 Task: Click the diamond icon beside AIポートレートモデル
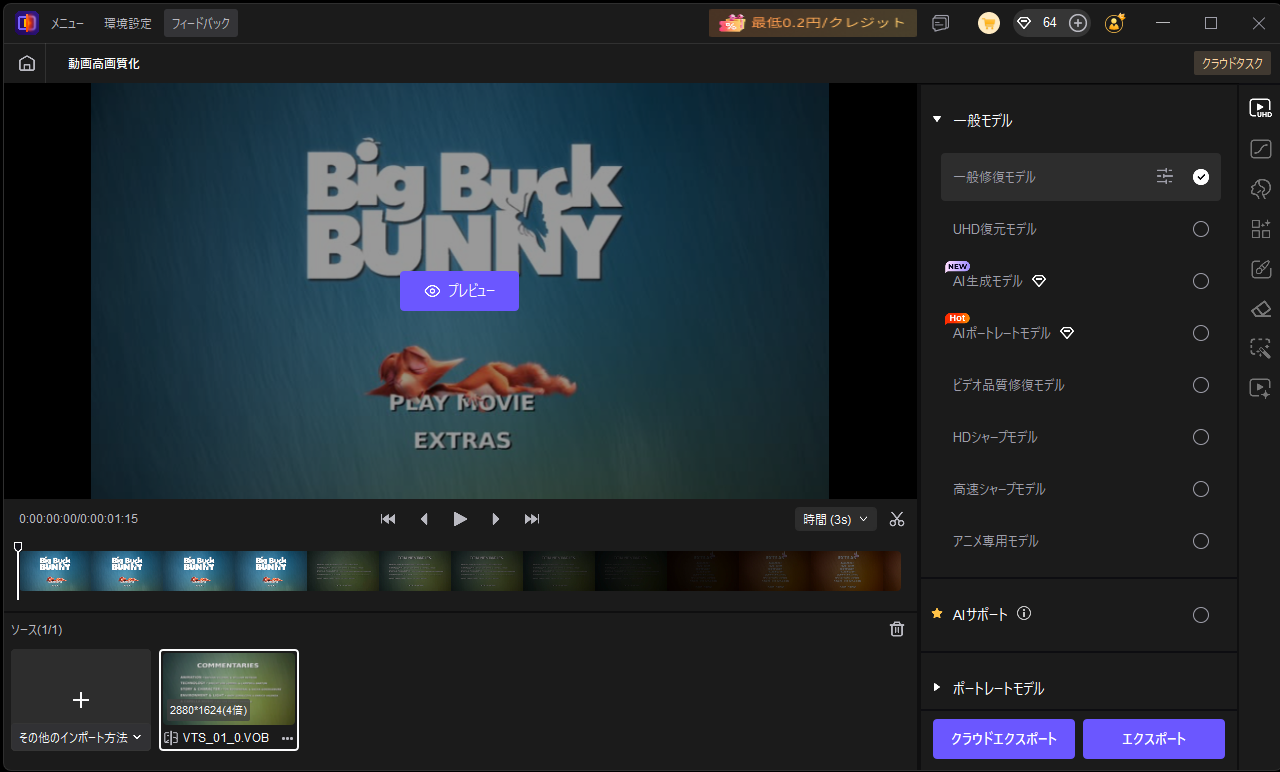click(x=1067, y=333)
